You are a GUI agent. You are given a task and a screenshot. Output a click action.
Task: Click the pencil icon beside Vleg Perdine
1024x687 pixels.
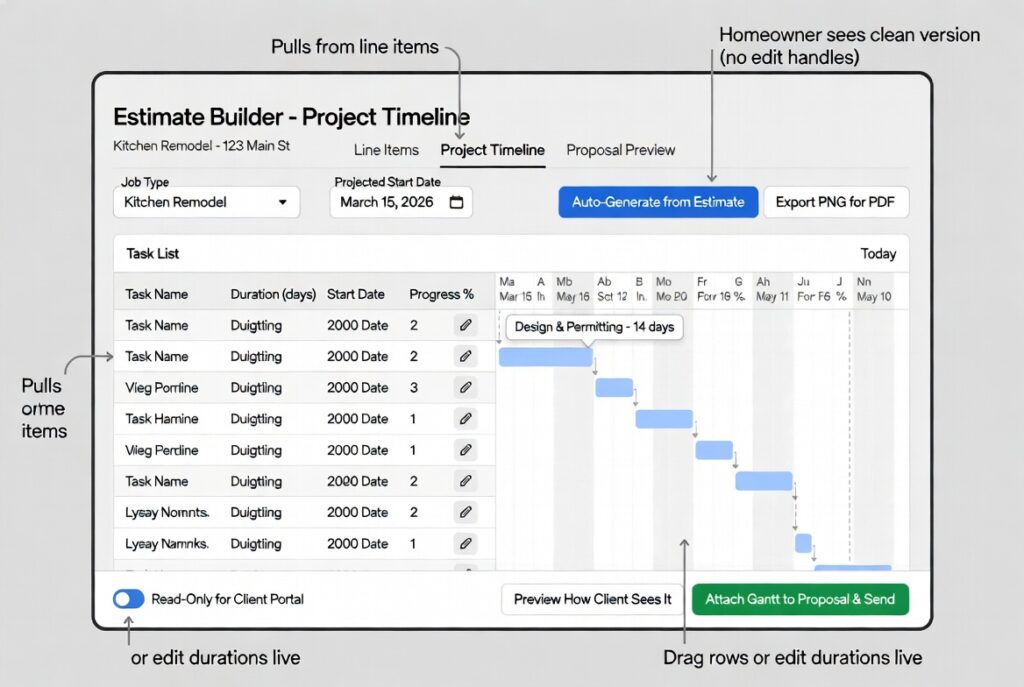click(x=466, y=450)
